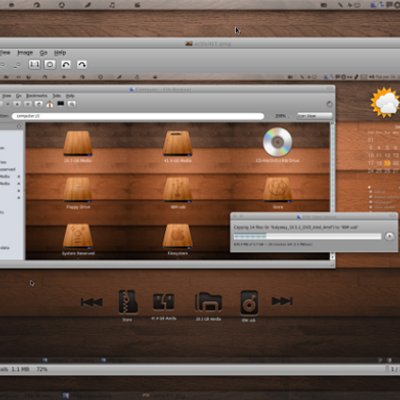
Task: Click the home icon in pictured file browser
Action: coord(50,104)
